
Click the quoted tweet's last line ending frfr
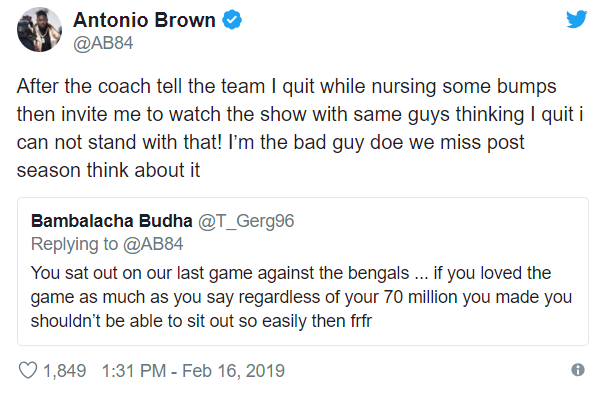(201, 321)
